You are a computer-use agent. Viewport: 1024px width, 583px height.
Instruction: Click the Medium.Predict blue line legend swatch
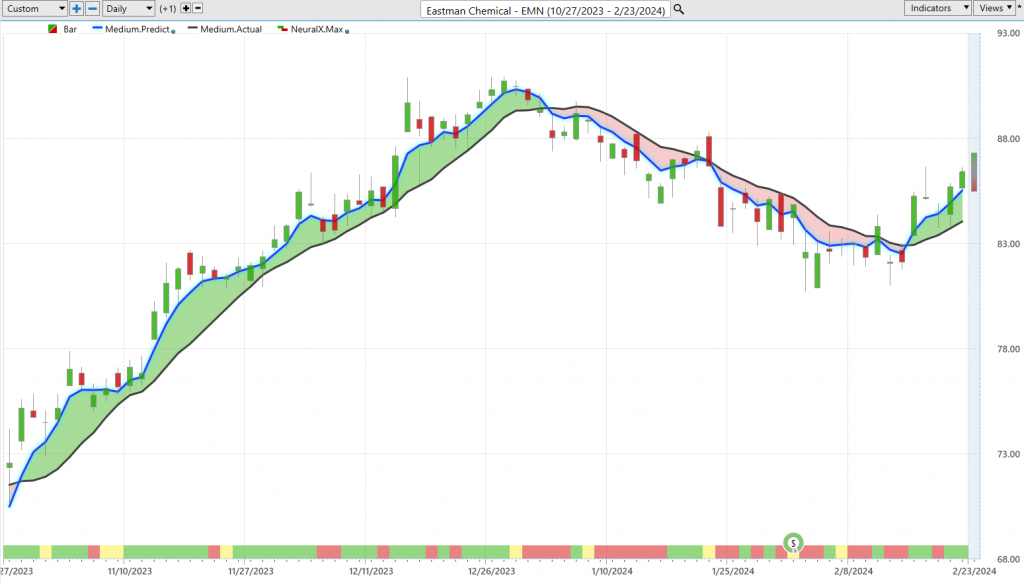pos(97,29)
